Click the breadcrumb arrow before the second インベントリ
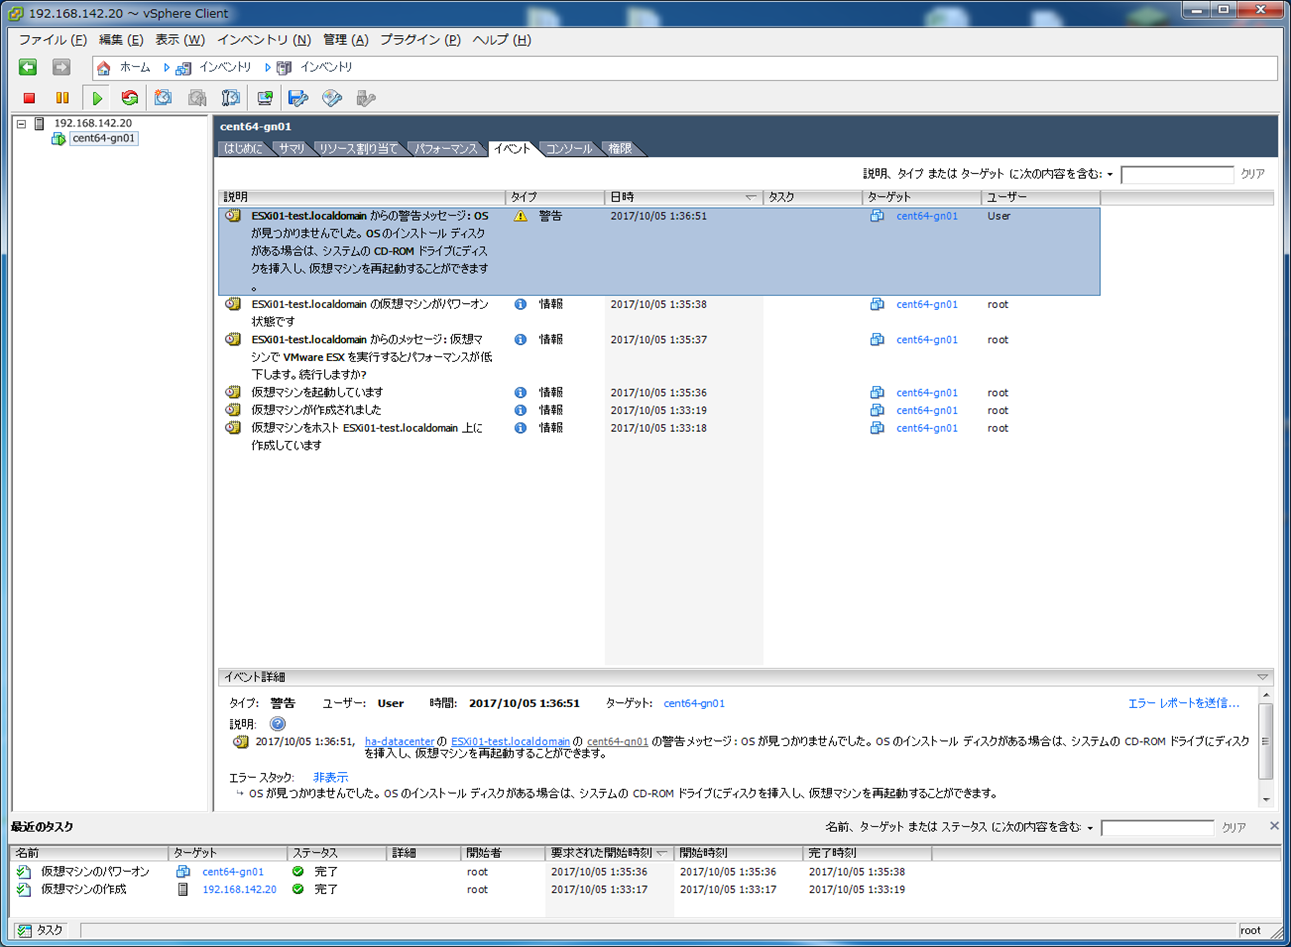This screenshot has width=1291, height=947. pos(267,68)
